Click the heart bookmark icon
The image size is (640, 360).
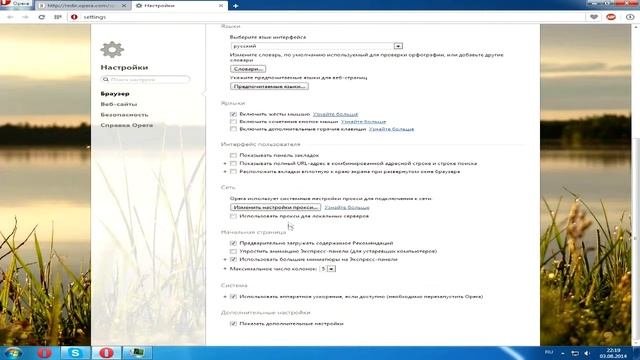tap(594, 17)
